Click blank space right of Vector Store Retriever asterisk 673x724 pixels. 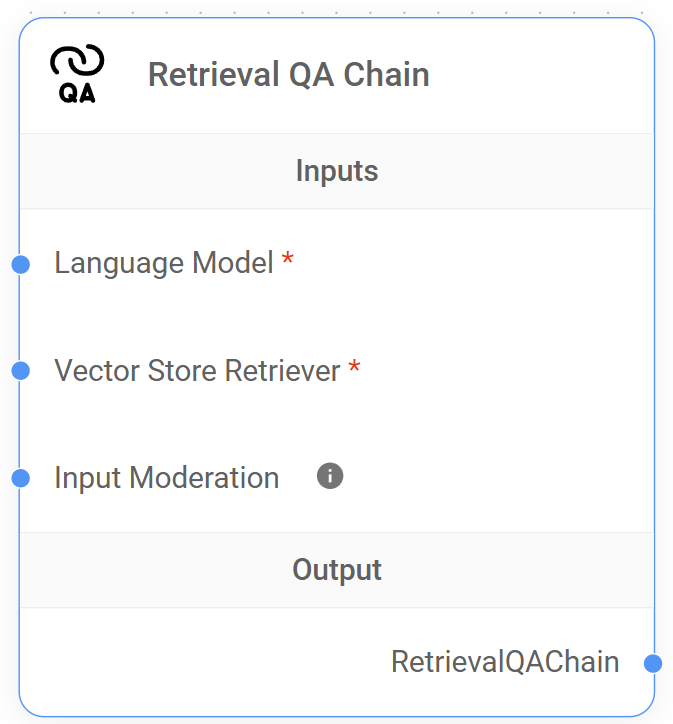pyautogui.click(x=500, y=371)
